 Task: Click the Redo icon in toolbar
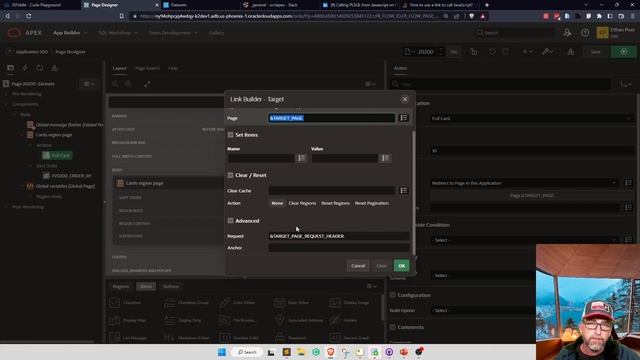pyautogui.click(x=506, y=52)
